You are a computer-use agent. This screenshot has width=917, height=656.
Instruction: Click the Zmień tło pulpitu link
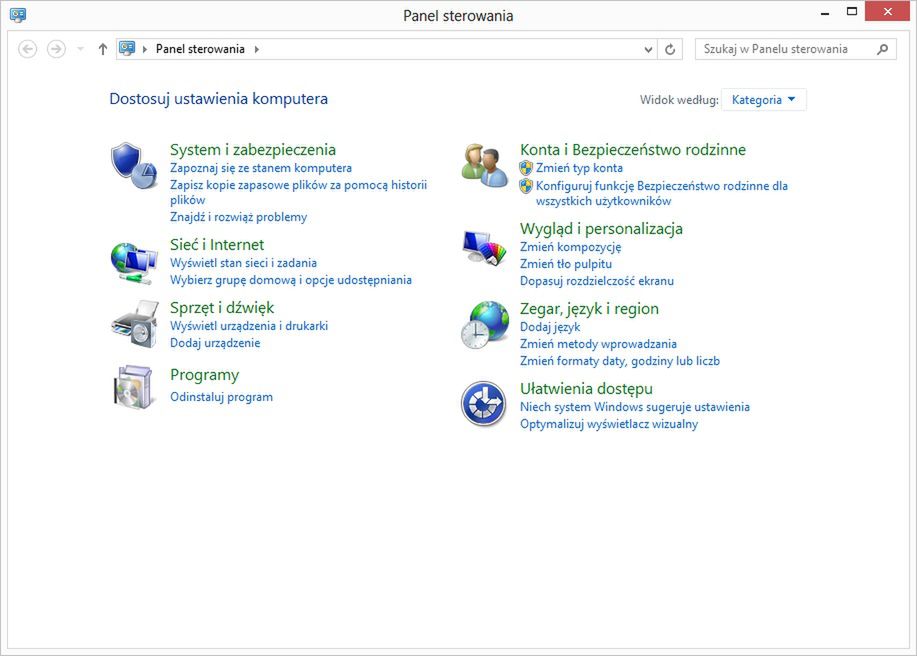point(566,264)
